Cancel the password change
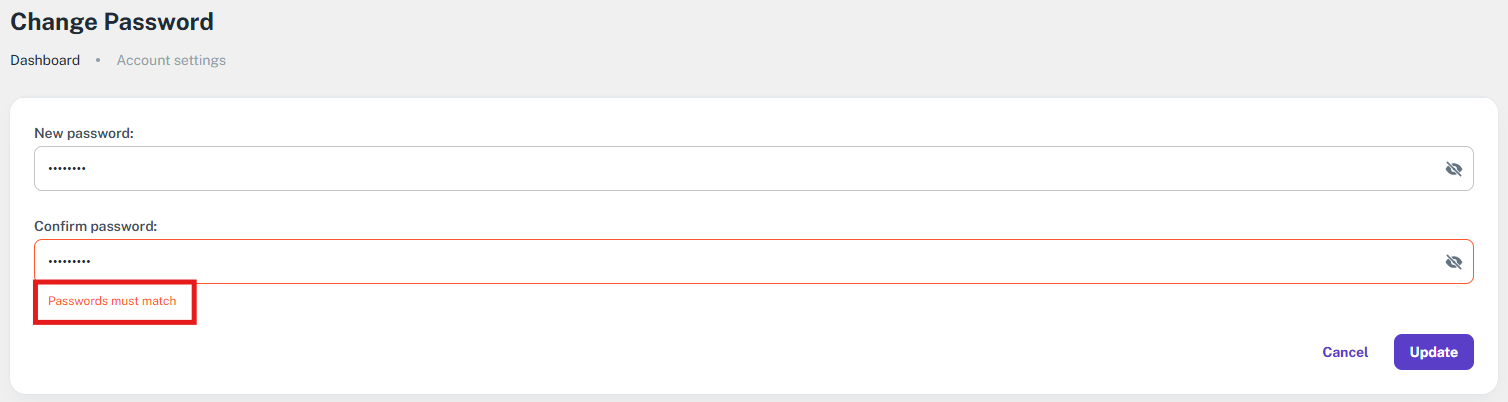The width and height of the screenshot is (1508, 402). pyautogui.click(x=1345, y=352)
